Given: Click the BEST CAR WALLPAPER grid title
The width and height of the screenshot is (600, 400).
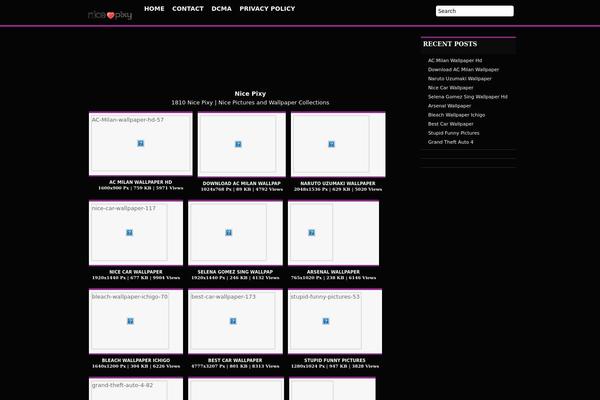Looking at the screenshot, I should 235,360.
